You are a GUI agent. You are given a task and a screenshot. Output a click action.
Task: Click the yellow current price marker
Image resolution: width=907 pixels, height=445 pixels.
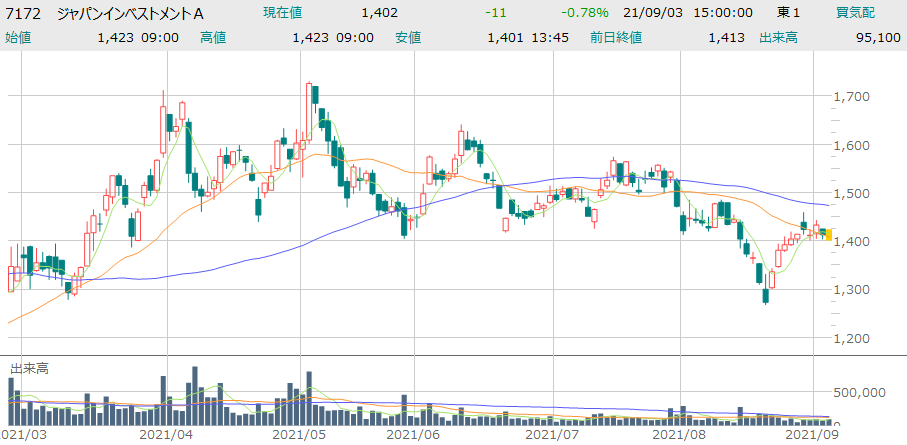point(826,235)
